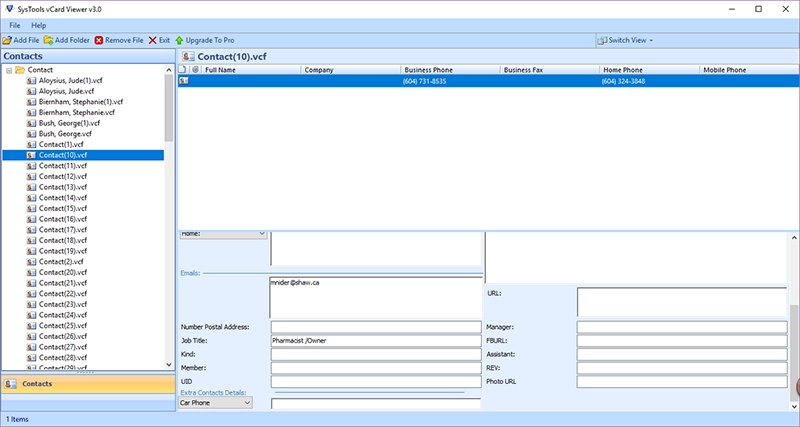This screenshot has height=427, width=800.
Task: Click the vCard icon of Contact(18).vcf
Action: click(31, 240)
